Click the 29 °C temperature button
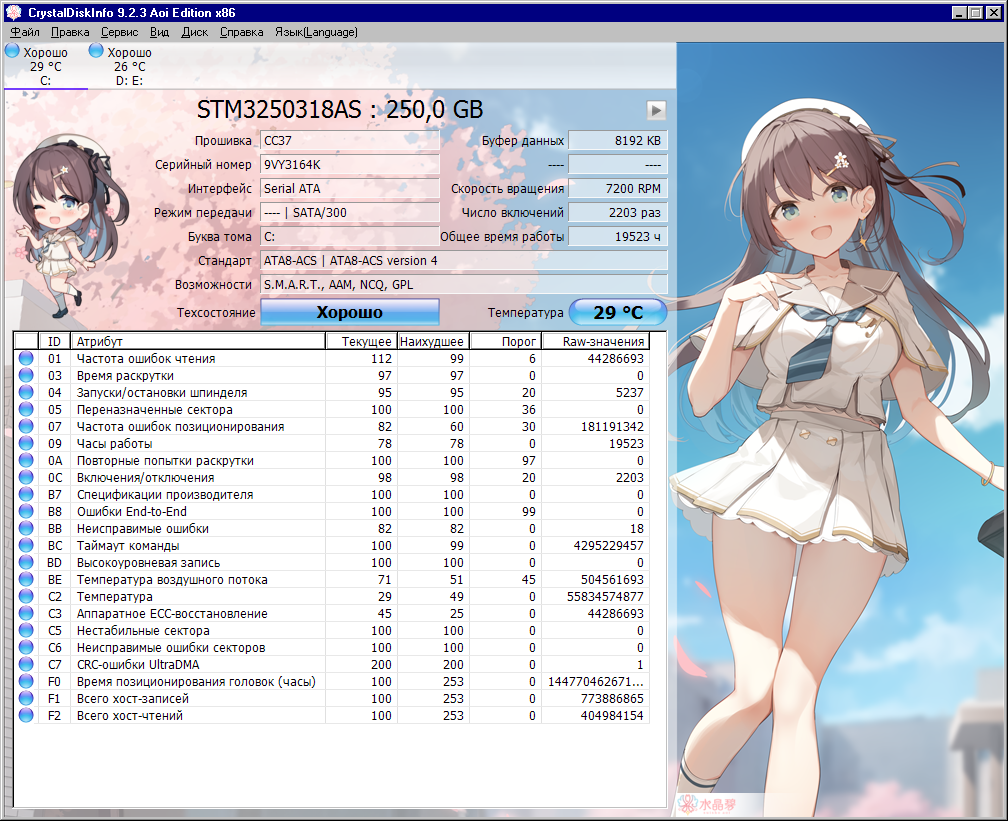1008x821 pixels. click(x=617, y=313)
